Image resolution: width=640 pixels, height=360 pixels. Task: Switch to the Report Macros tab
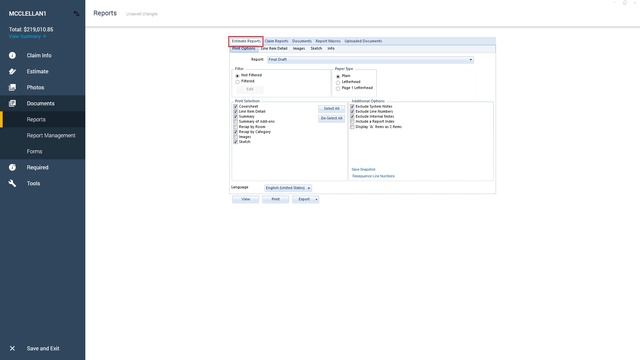tap(328, 41)
